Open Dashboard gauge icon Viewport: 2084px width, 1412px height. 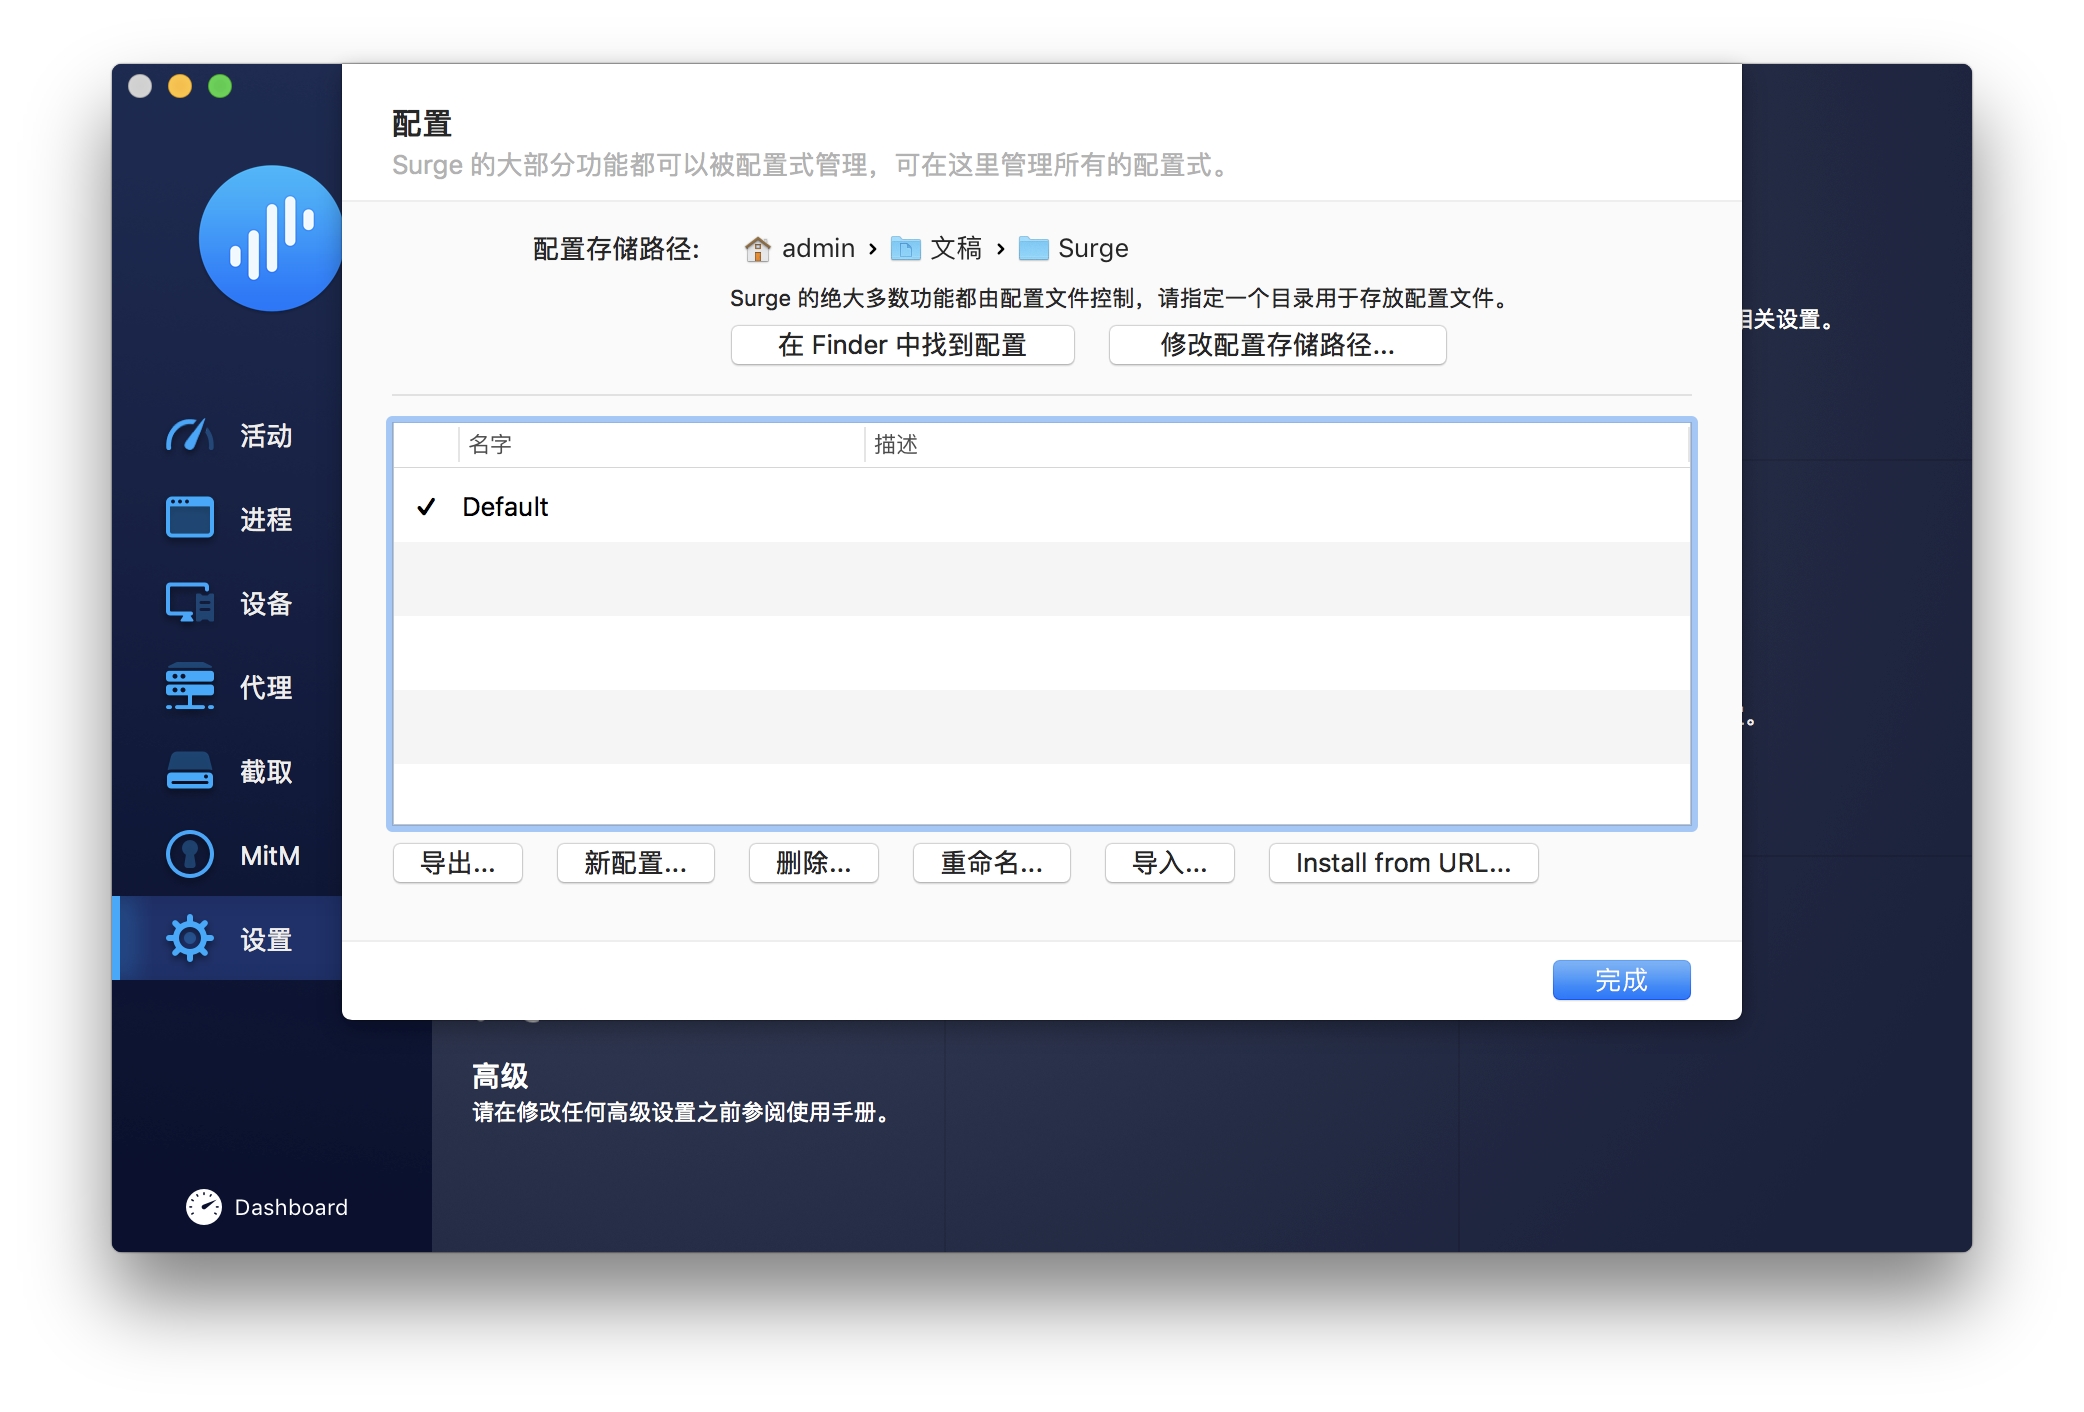point(204,1207)
